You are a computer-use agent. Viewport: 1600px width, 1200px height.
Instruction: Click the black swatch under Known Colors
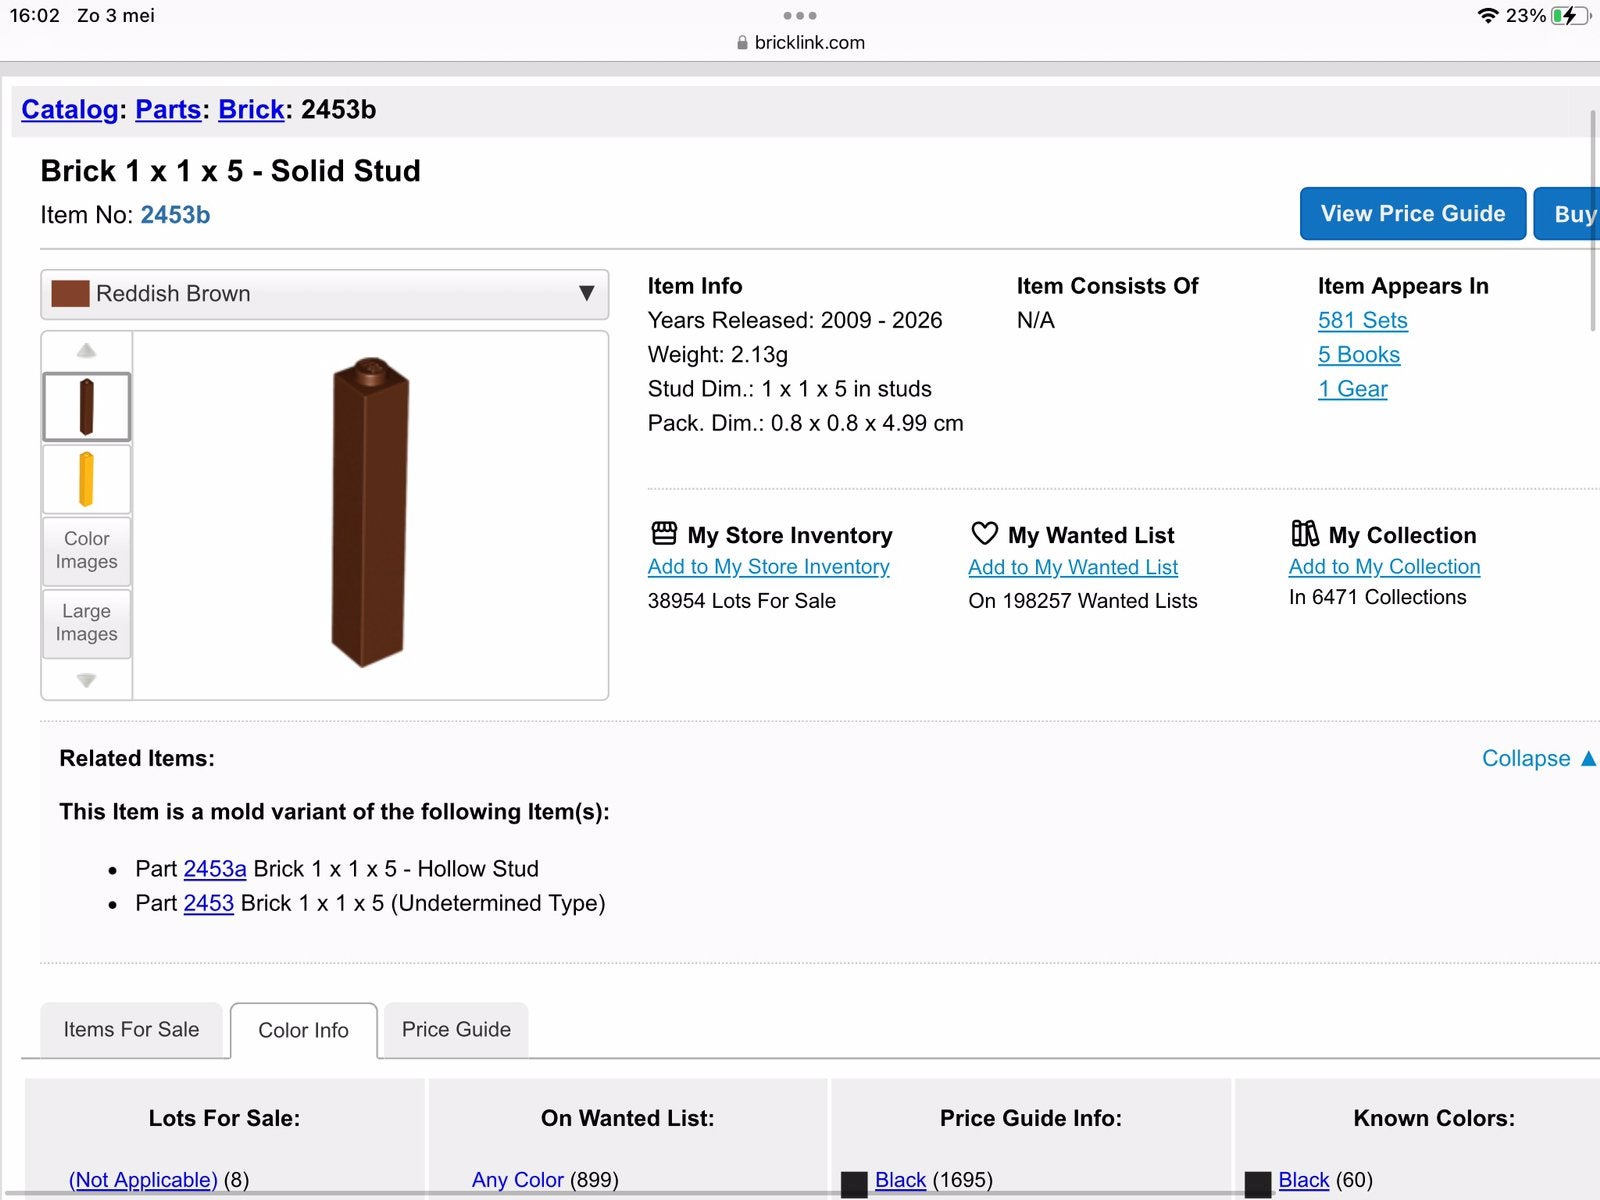coord(1258,1185)
